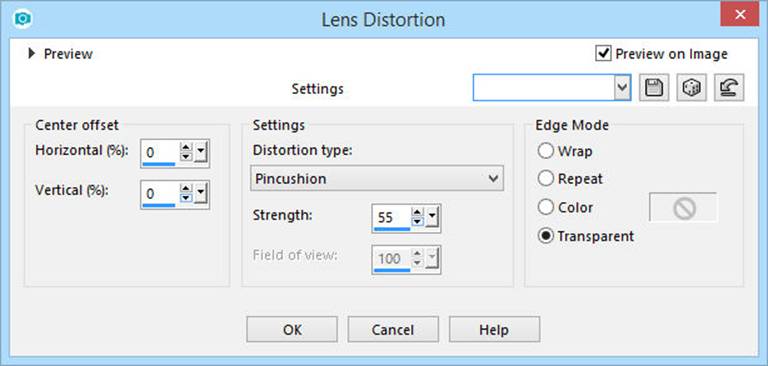Click the edge color swatch box
Viewport: 768px width, 366px height.
[x=683, y=207]
